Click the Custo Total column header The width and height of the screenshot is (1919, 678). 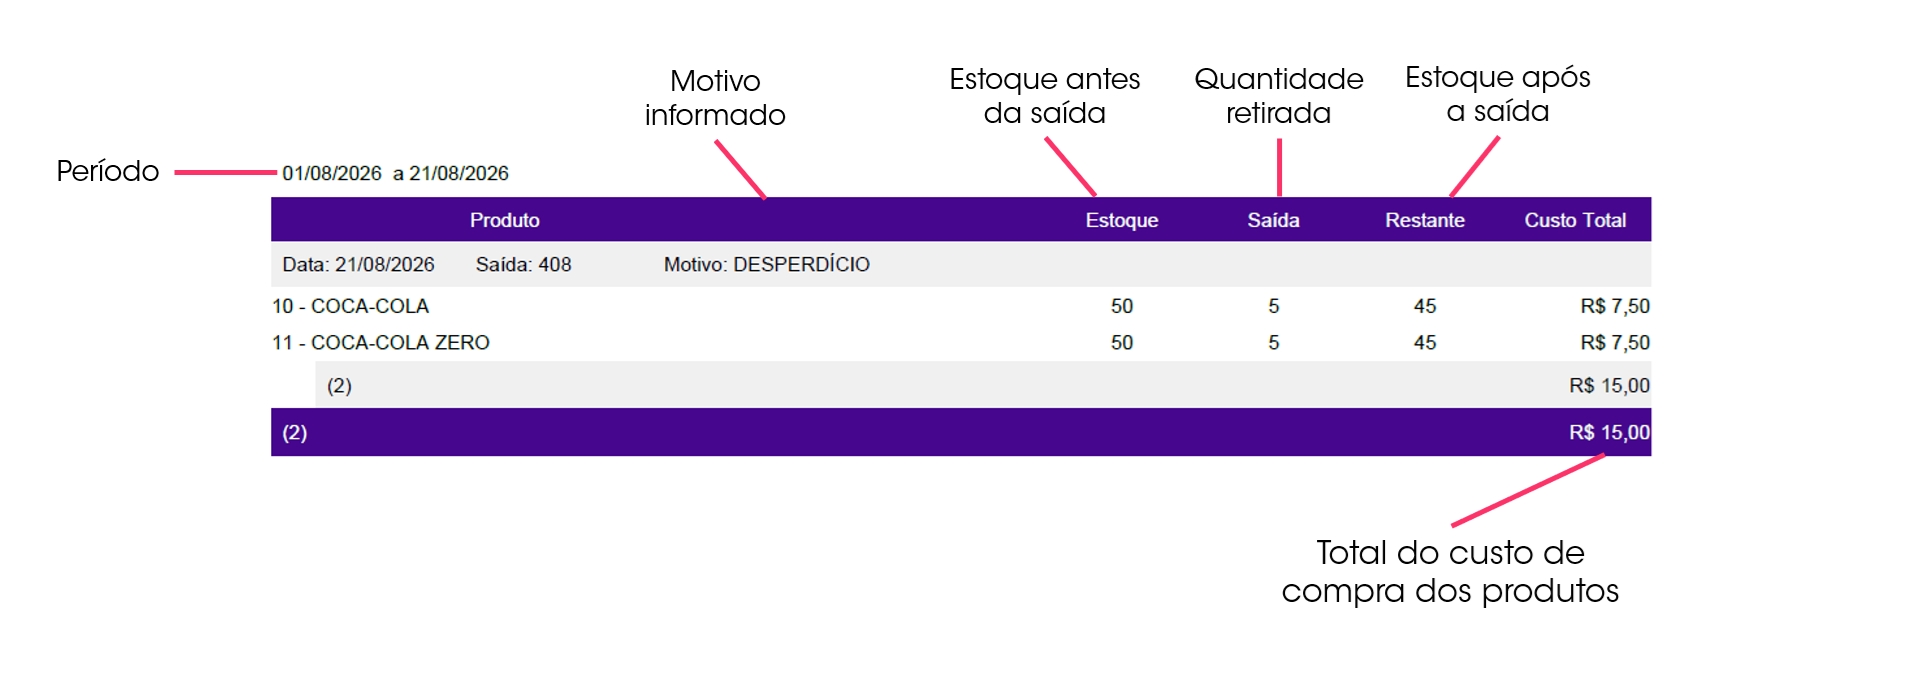[1575, 220]
